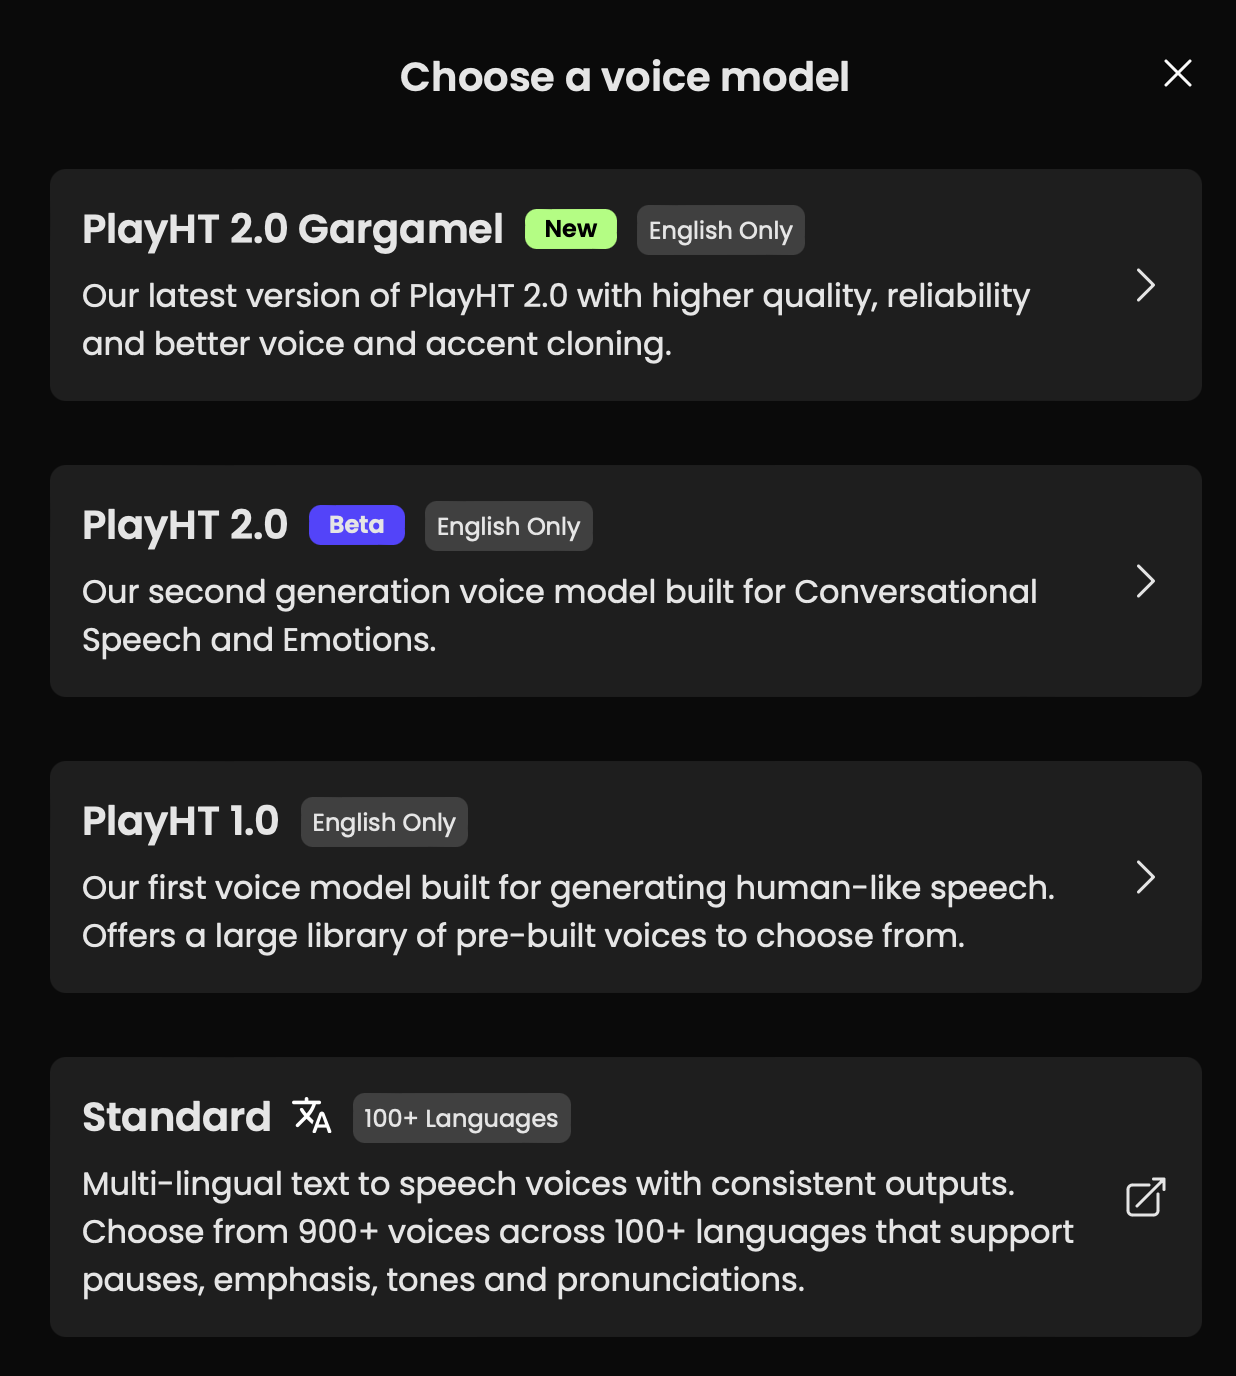The height and width of the screenshot is (1376, 1236).
Task: Click the Conversational Speech and Emotions description
Action: tap(559, 615)
